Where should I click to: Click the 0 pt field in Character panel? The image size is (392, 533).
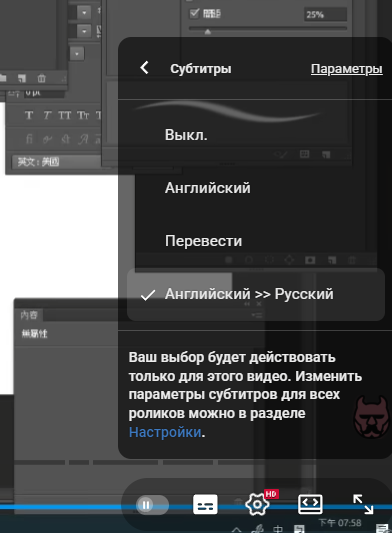click(44, 93)
